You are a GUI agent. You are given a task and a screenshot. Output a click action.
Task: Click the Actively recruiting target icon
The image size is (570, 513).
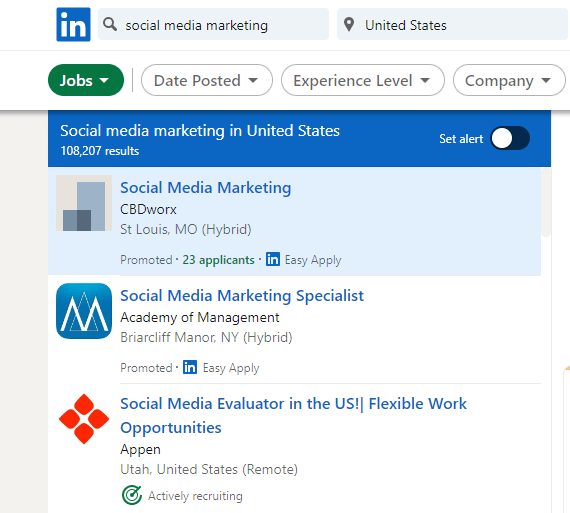(x=132, y=495)
